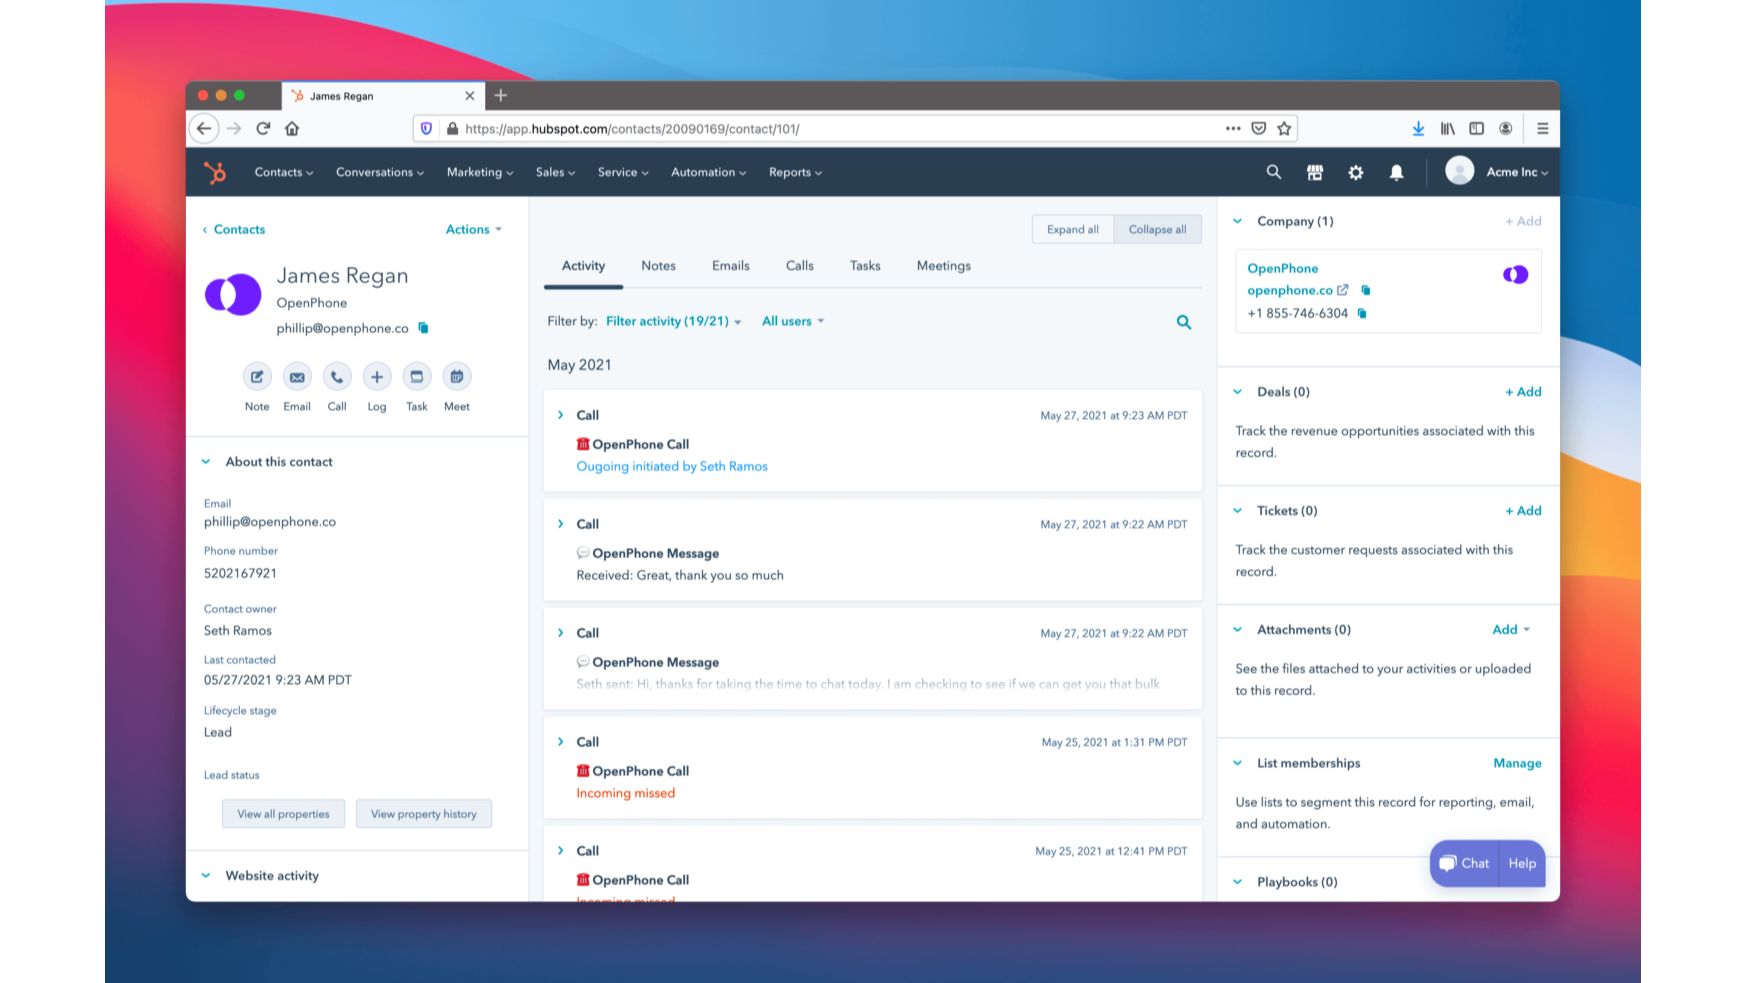Screen dimensions: 1747x983
Task: Click the search icon in the activity feed
Action: click(1183, 321)
